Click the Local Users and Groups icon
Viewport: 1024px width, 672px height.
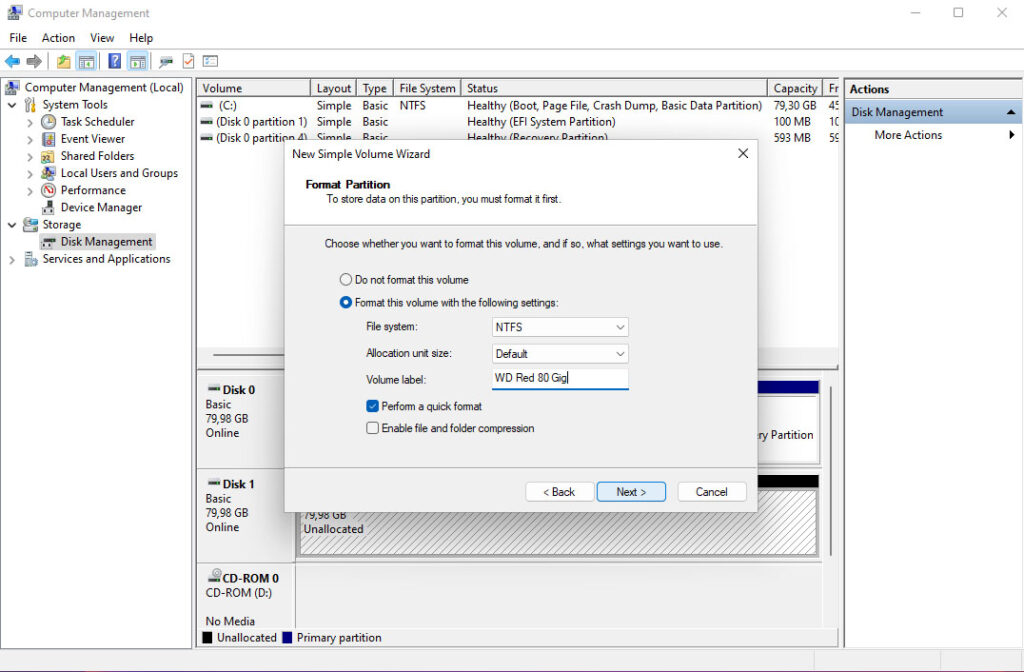tap(48, 173)
